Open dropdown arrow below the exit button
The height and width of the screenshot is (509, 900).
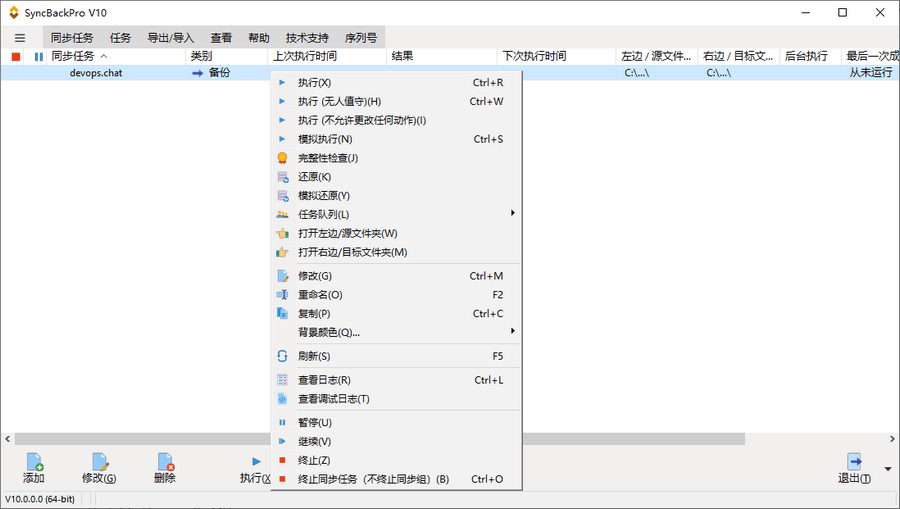(888, 469)
